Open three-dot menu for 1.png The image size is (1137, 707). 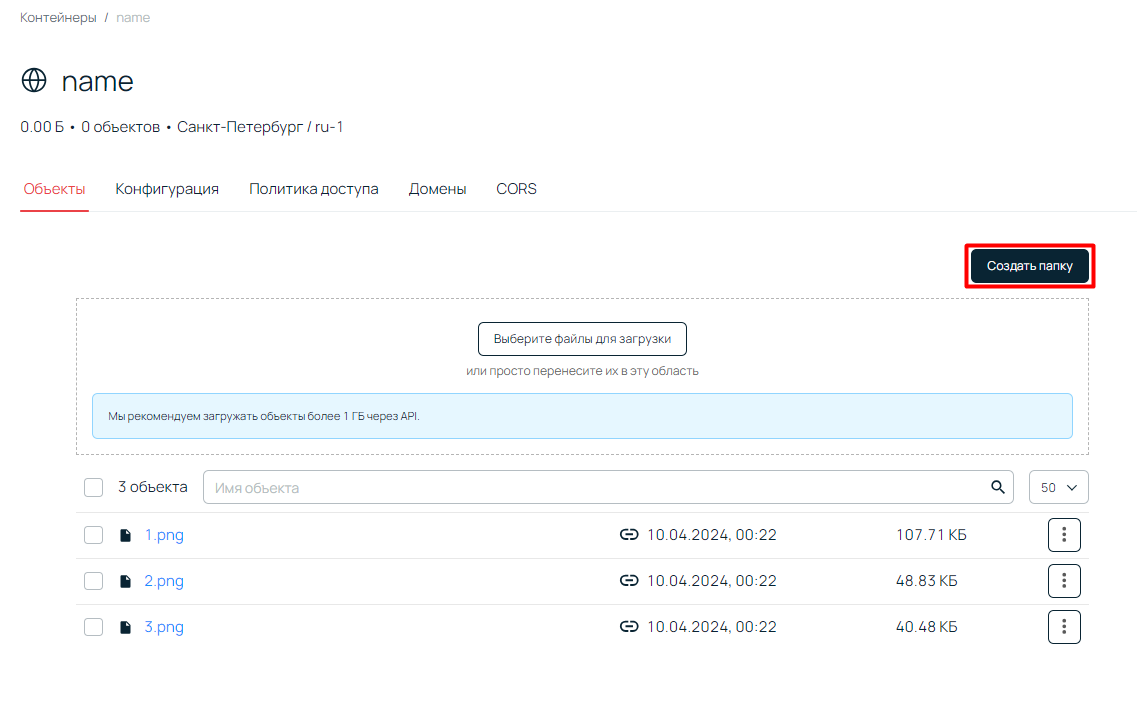tap(1064, 535)
